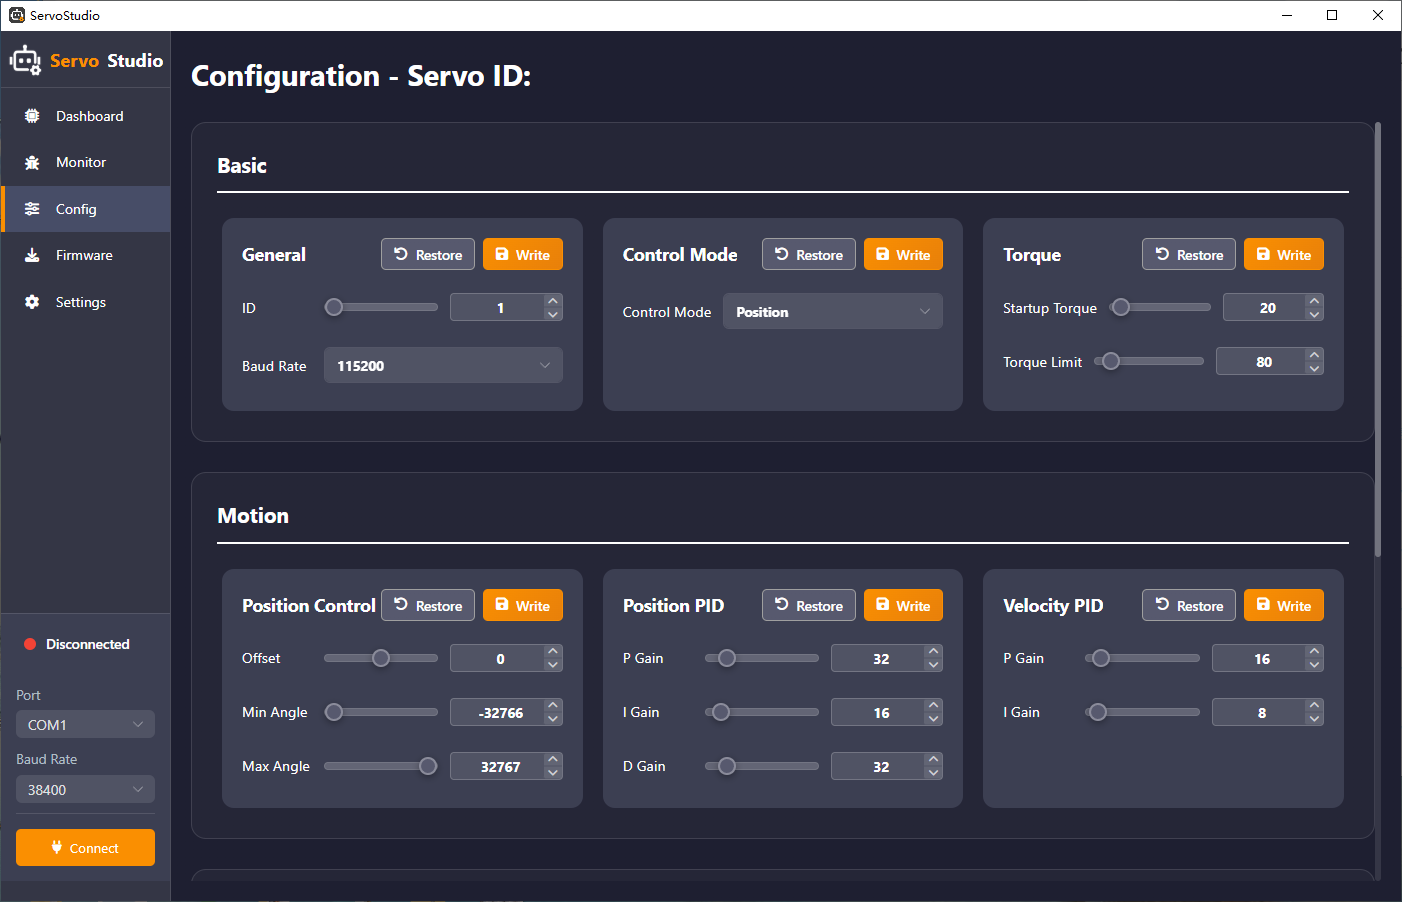Open Firmware via its download icon
The image size is (1402, 902).
(32, 255)
